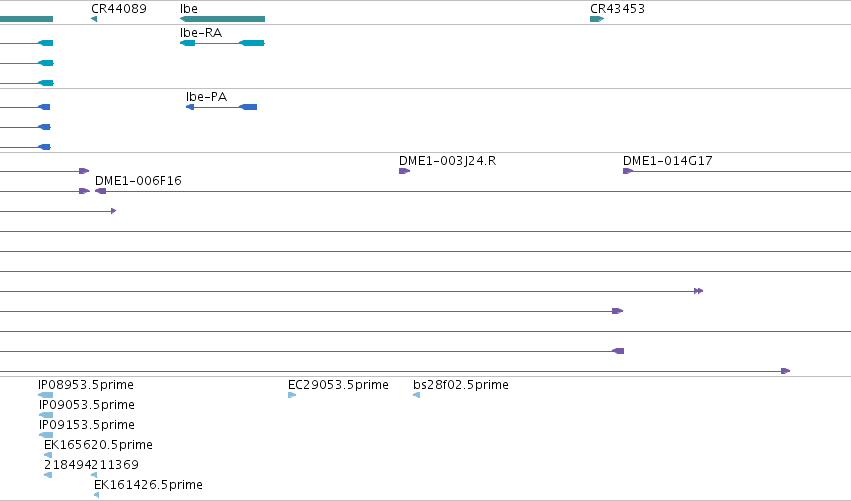
Task: Click the lbe-RA transcript feature
Action: (x=222, y=43)
